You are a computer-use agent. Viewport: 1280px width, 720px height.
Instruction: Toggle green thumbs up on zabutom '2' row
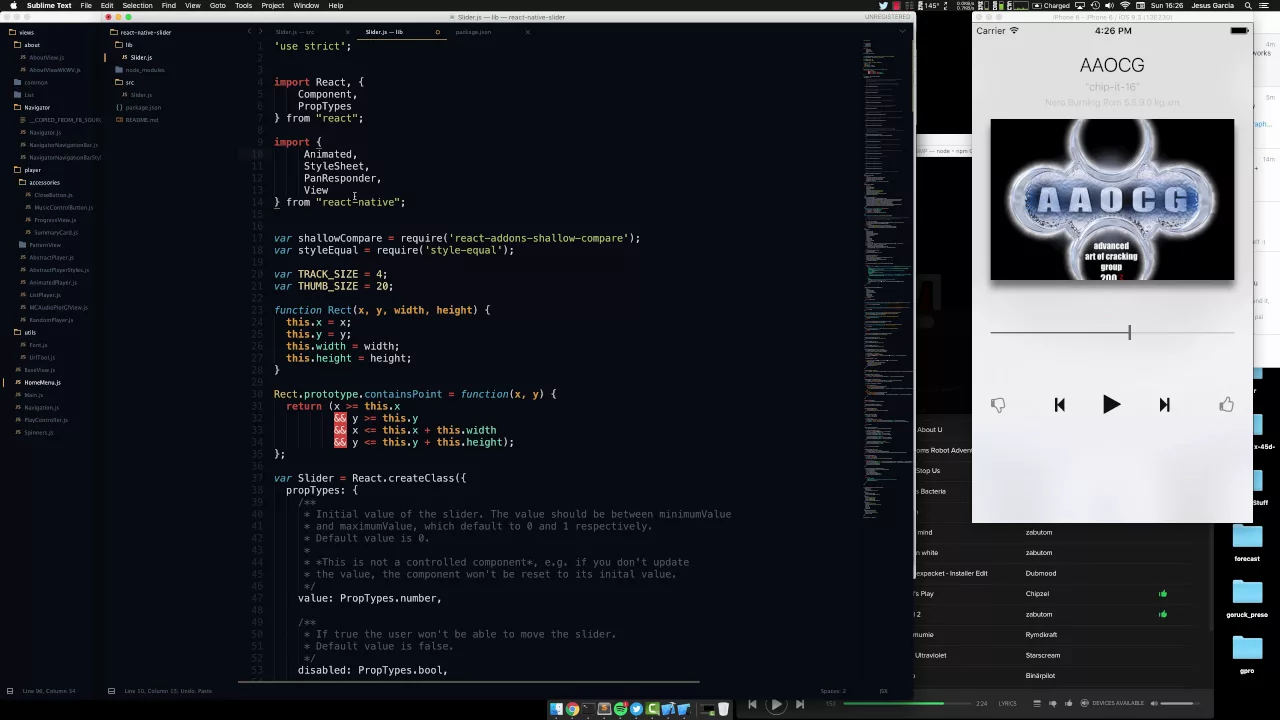click(x=1162, y=614)
